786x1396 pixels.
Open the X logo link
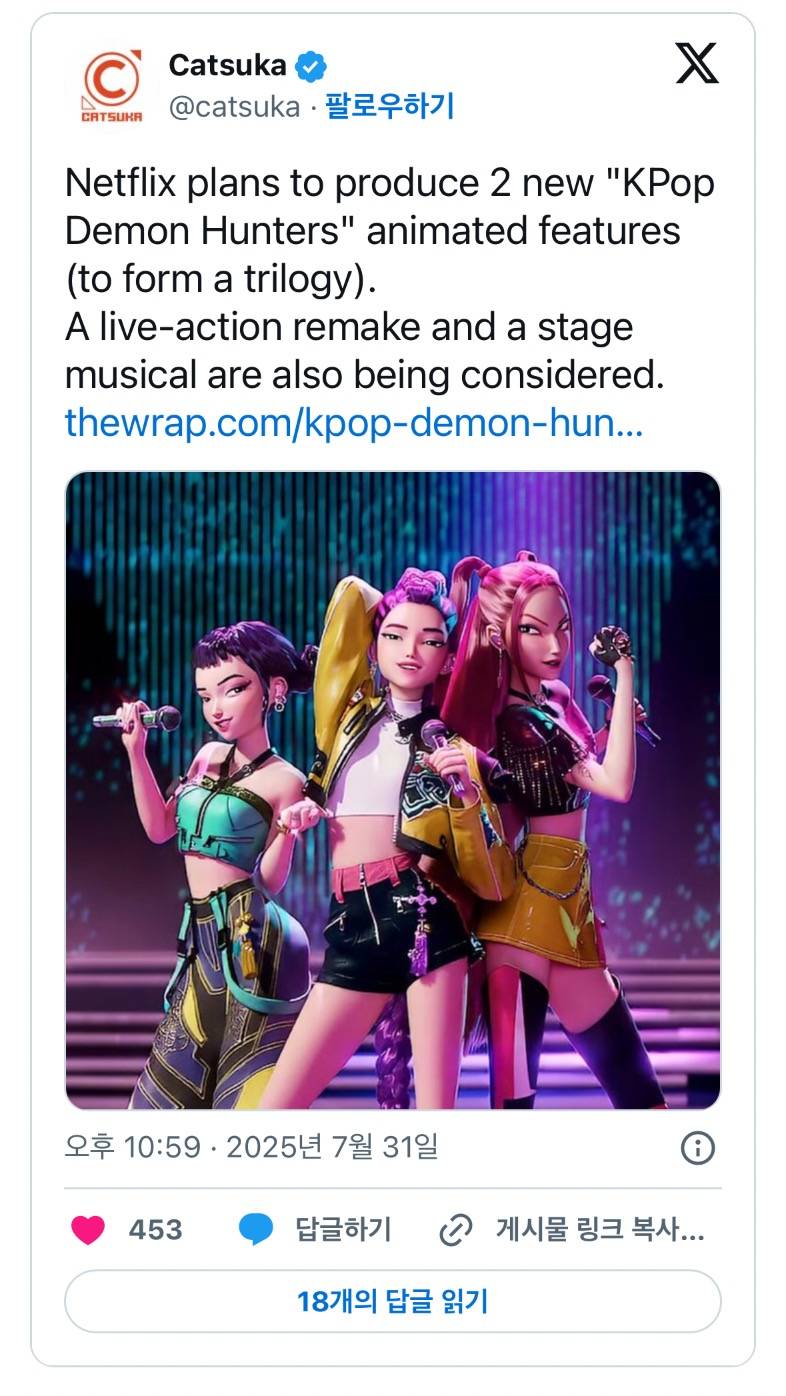pyautogui.click(x=696, y=64)
